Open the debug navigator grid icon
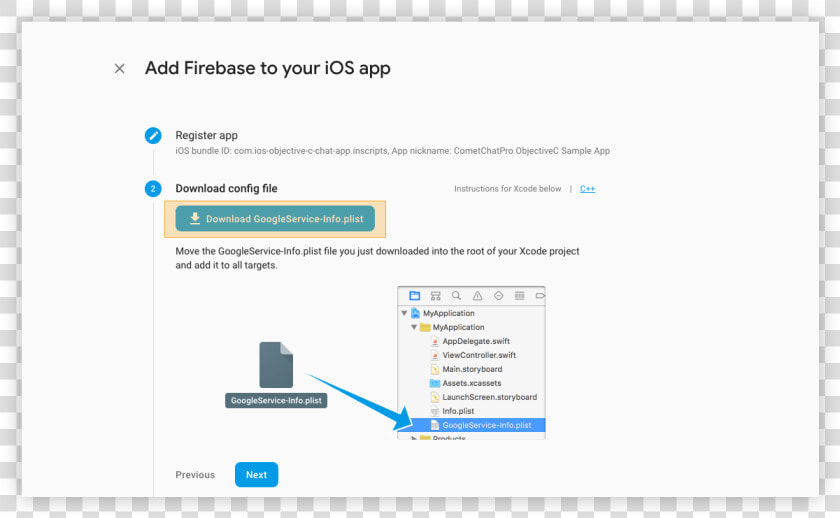 tap(520, 296)
